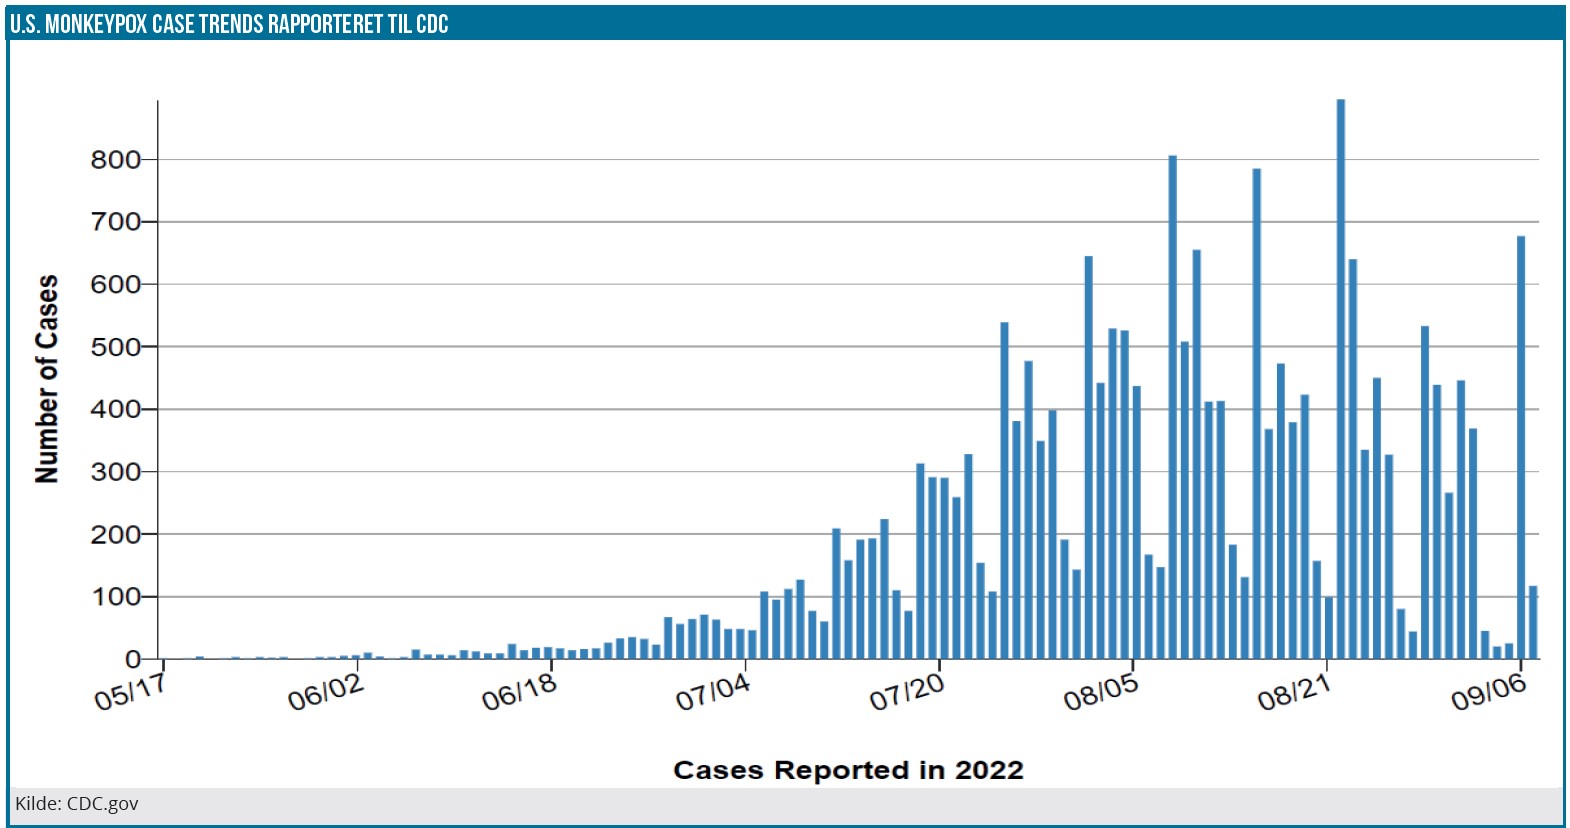Image resolution: width=1570 pixels, height=828 pixels.
Task: Click the 0 label at the y-axis origin
Action: 132,660
